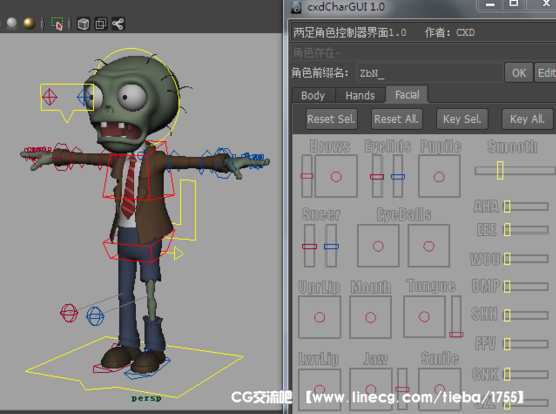Activate the dashed selection highlighting icon
The width and height of the screenshot is (556, 414).
pos(57,24)
